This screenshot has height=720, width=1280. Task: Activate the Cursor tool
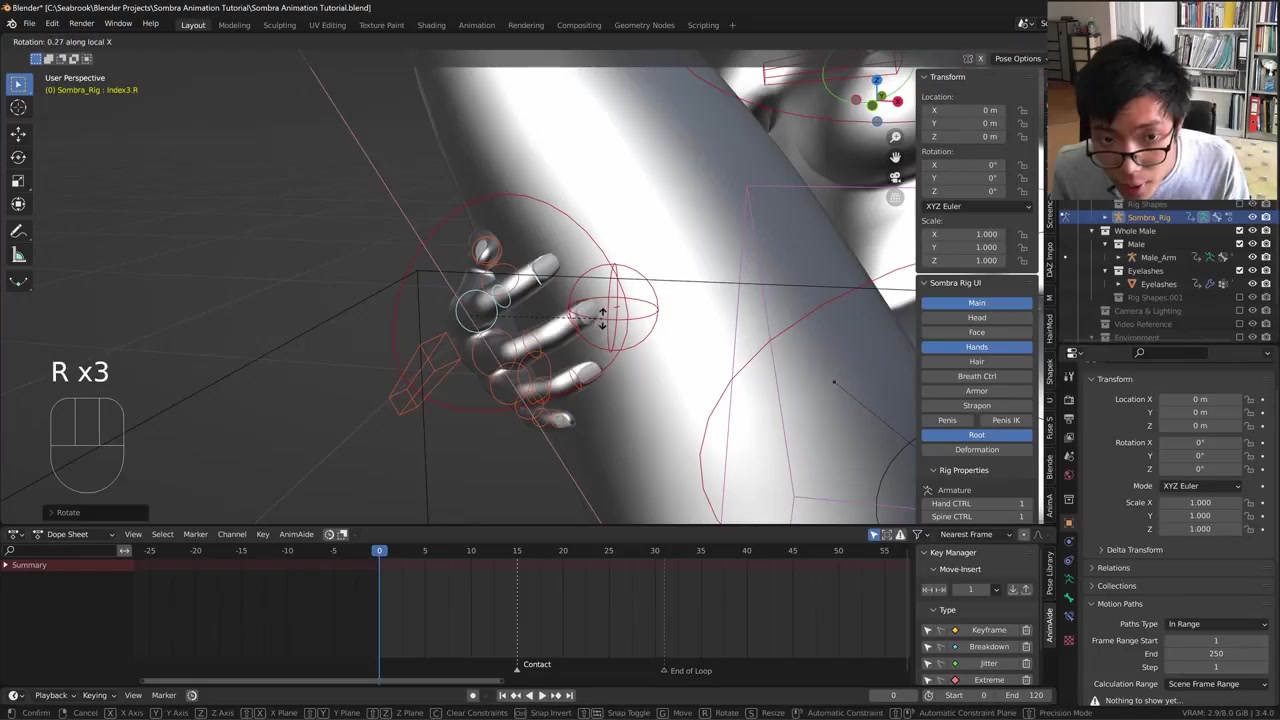(18, 108)
